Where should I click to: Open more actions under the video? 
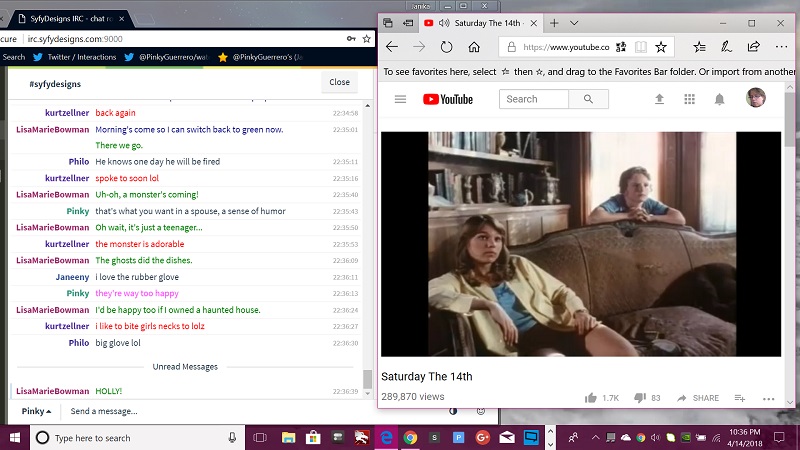coord(768,398)
